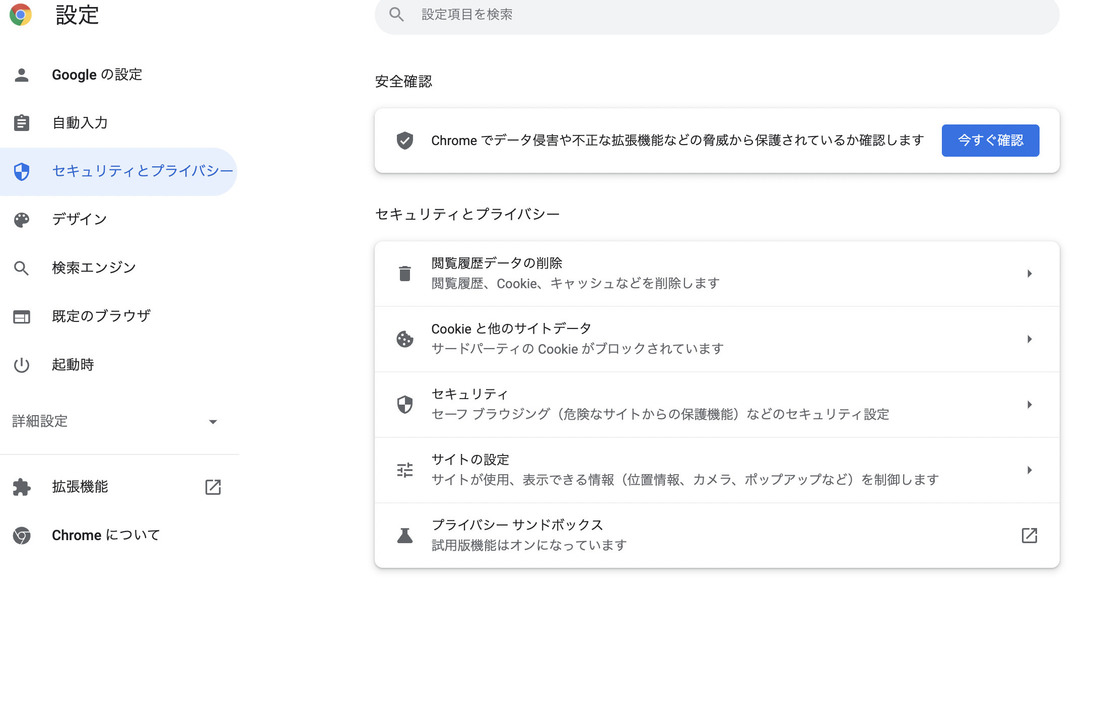Click セーフ ブラウジング description text
The width and height of the screenshot is (1099, 720).
pyautogui.click(x=660, y=414)
